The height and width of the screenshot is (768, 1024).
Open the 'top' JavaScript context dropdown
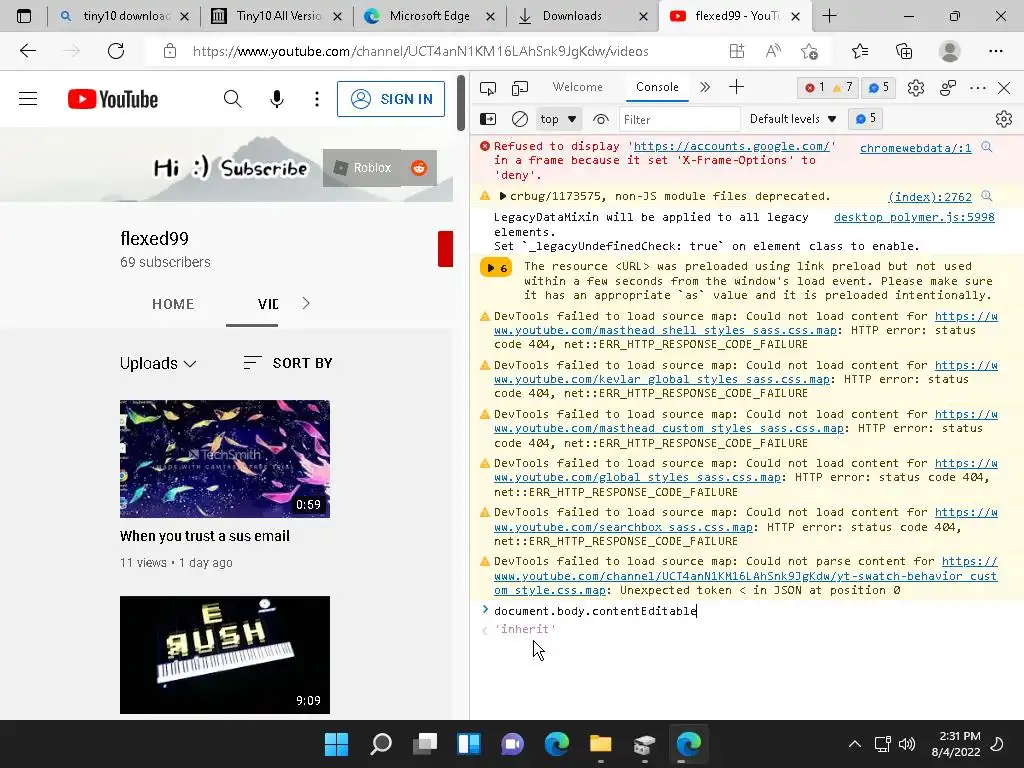click(558, 119)
